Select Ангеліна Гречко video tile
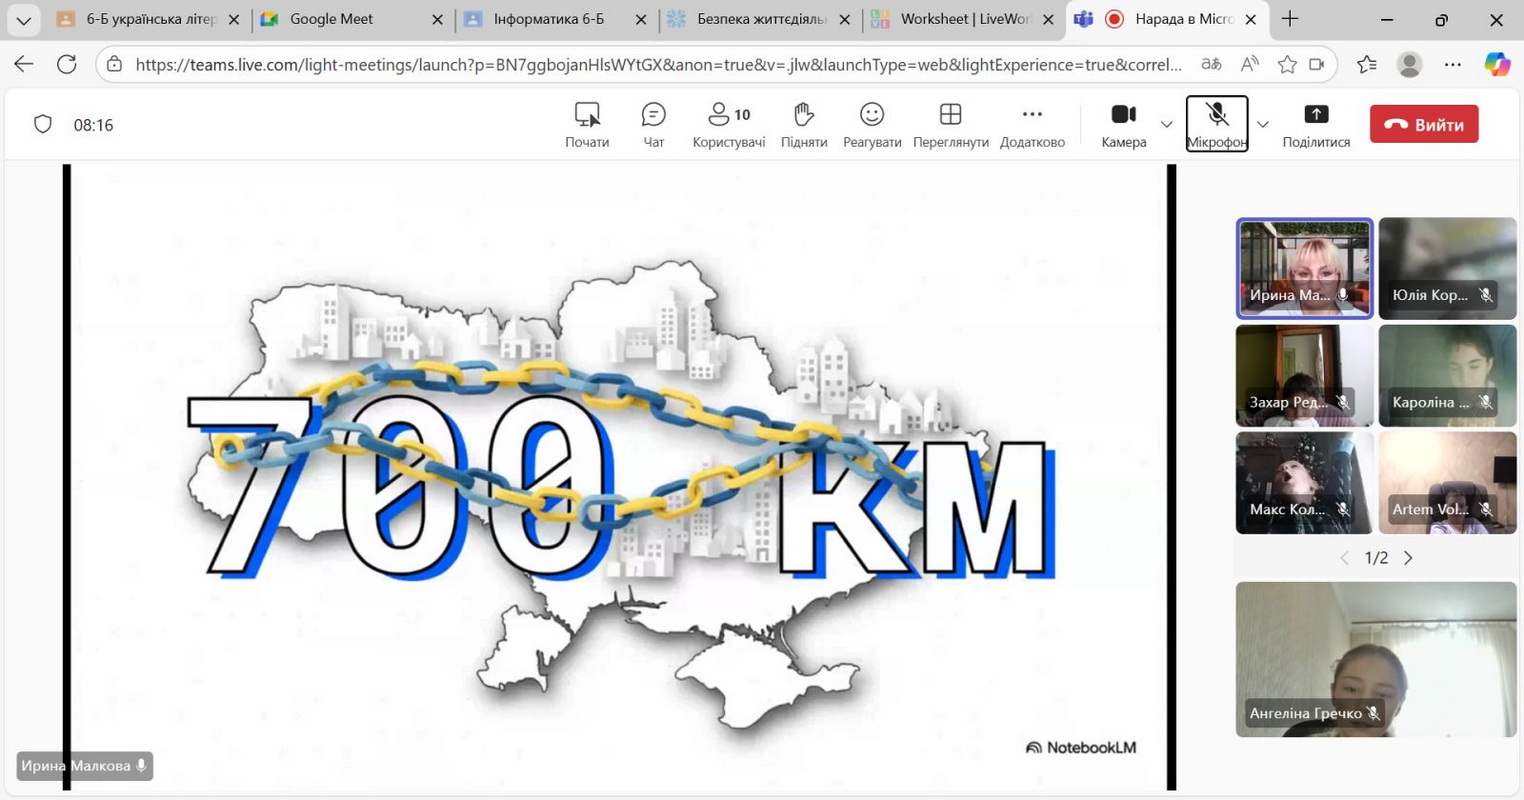Screen dimensions: 1524x800 1375,659
